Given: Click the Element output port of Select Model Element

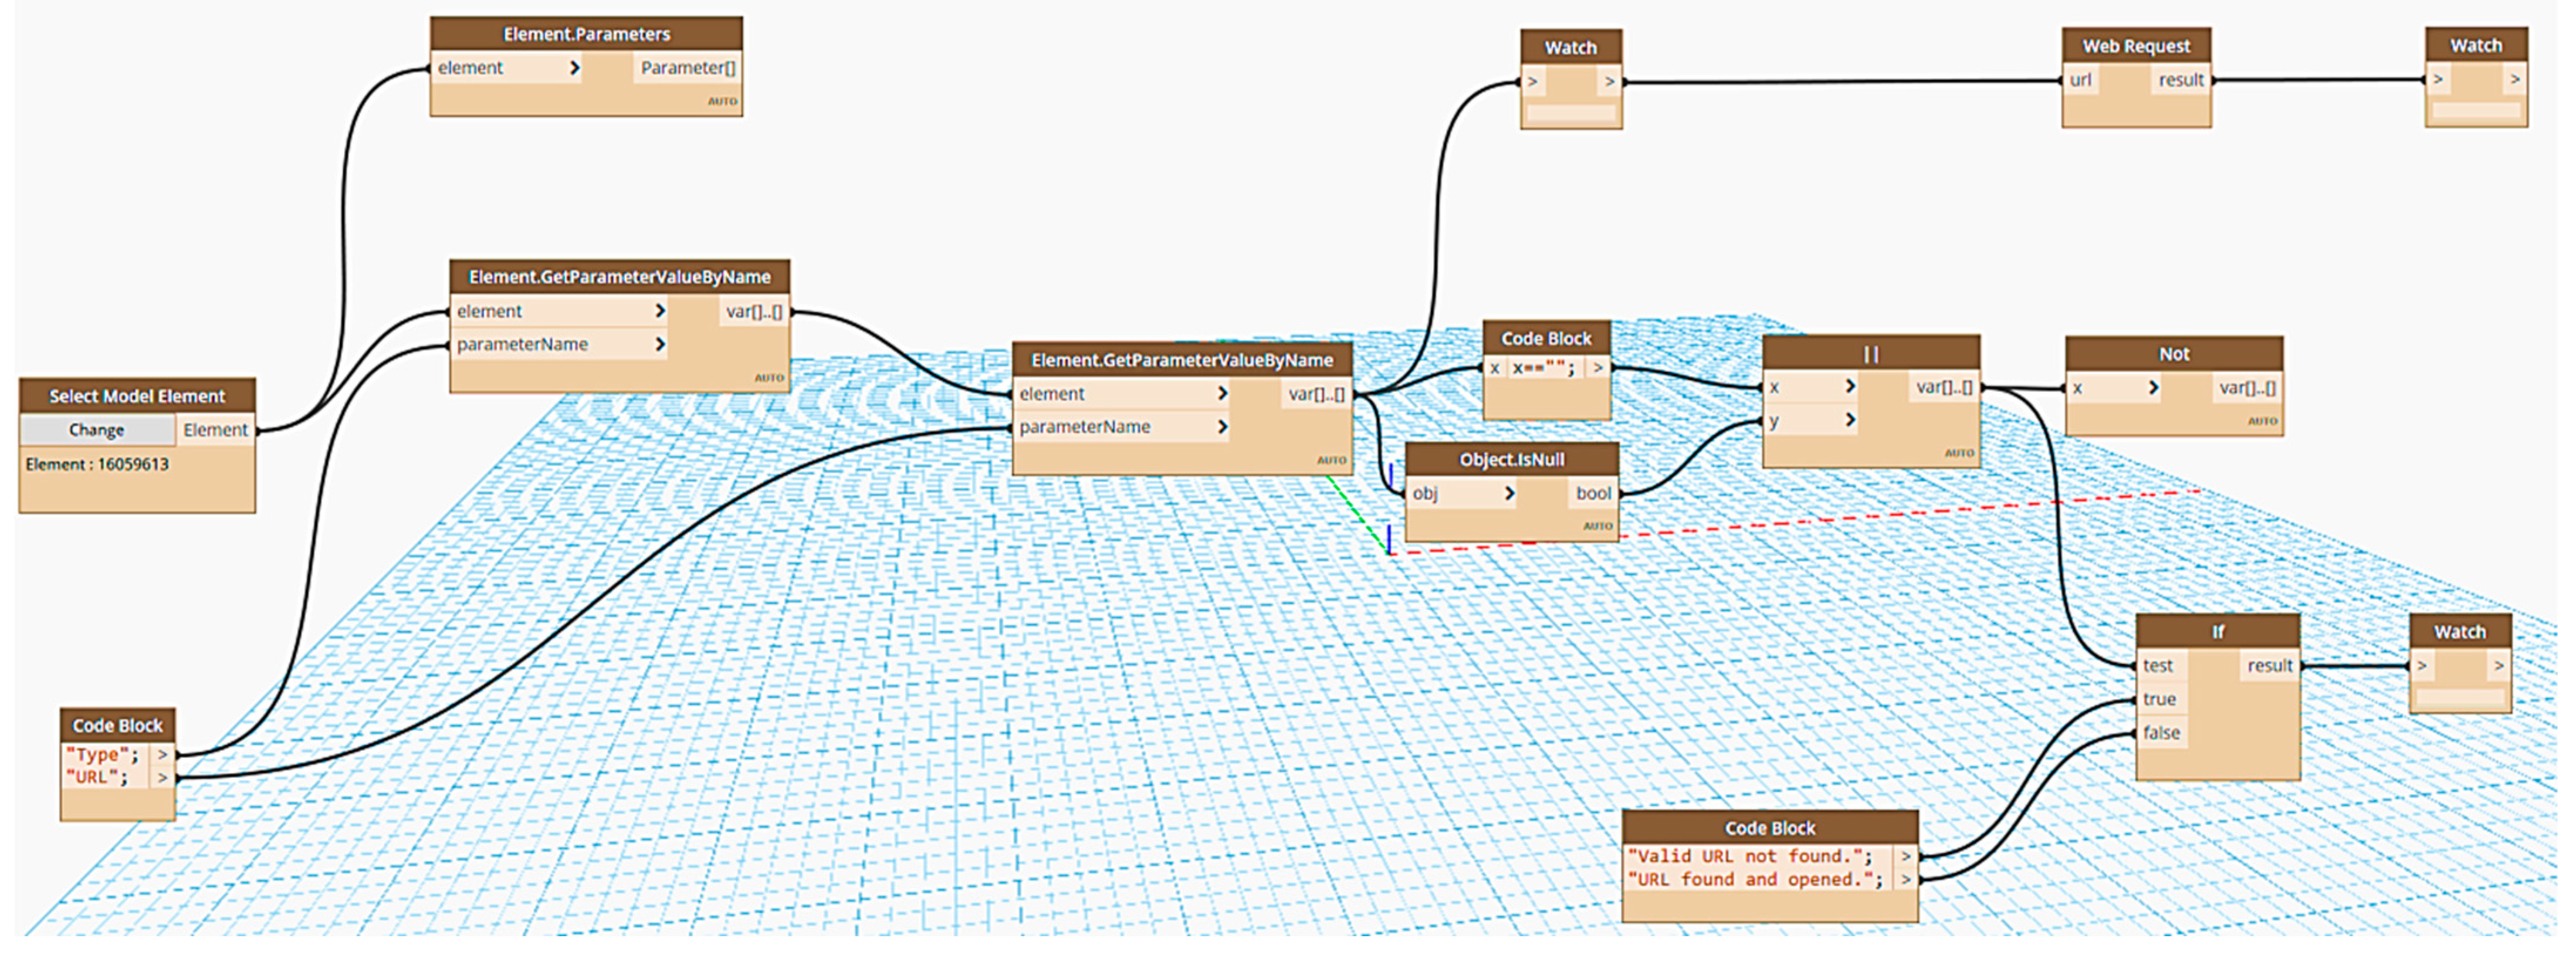Looking at the screenshot, I should (215, 430).
